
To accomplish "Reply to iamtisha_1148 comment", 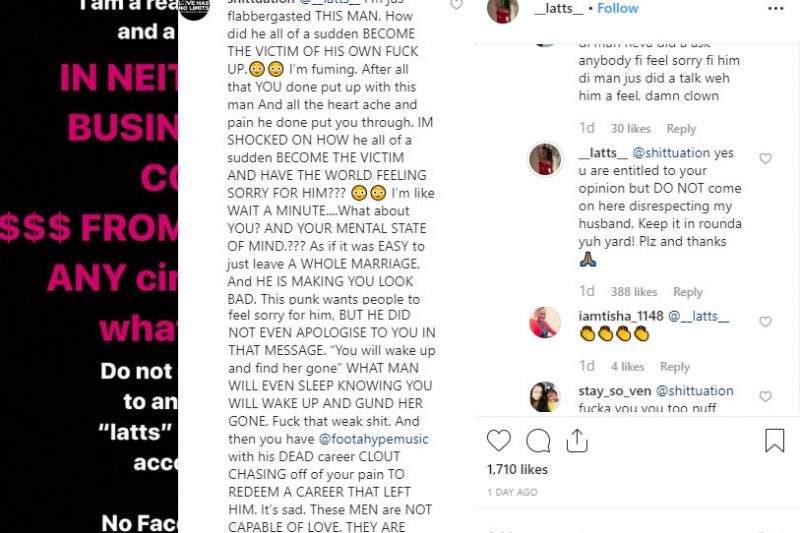I will 674,367.
